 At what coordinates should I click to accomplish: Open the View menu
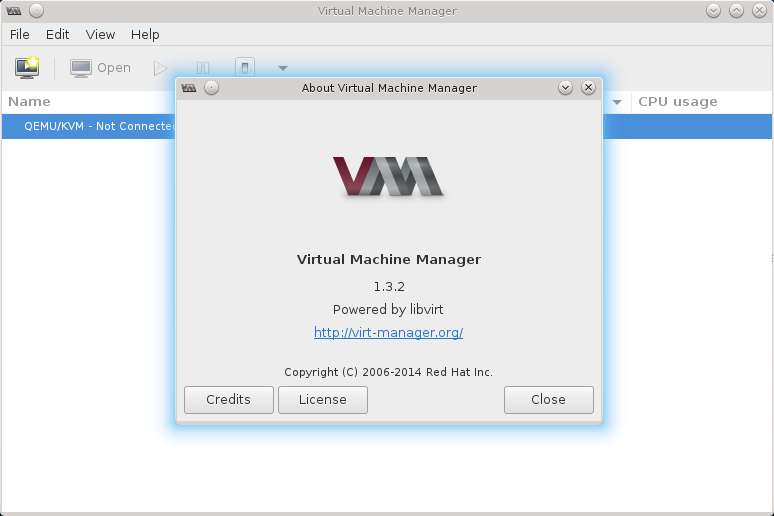(x=100, y=35)
